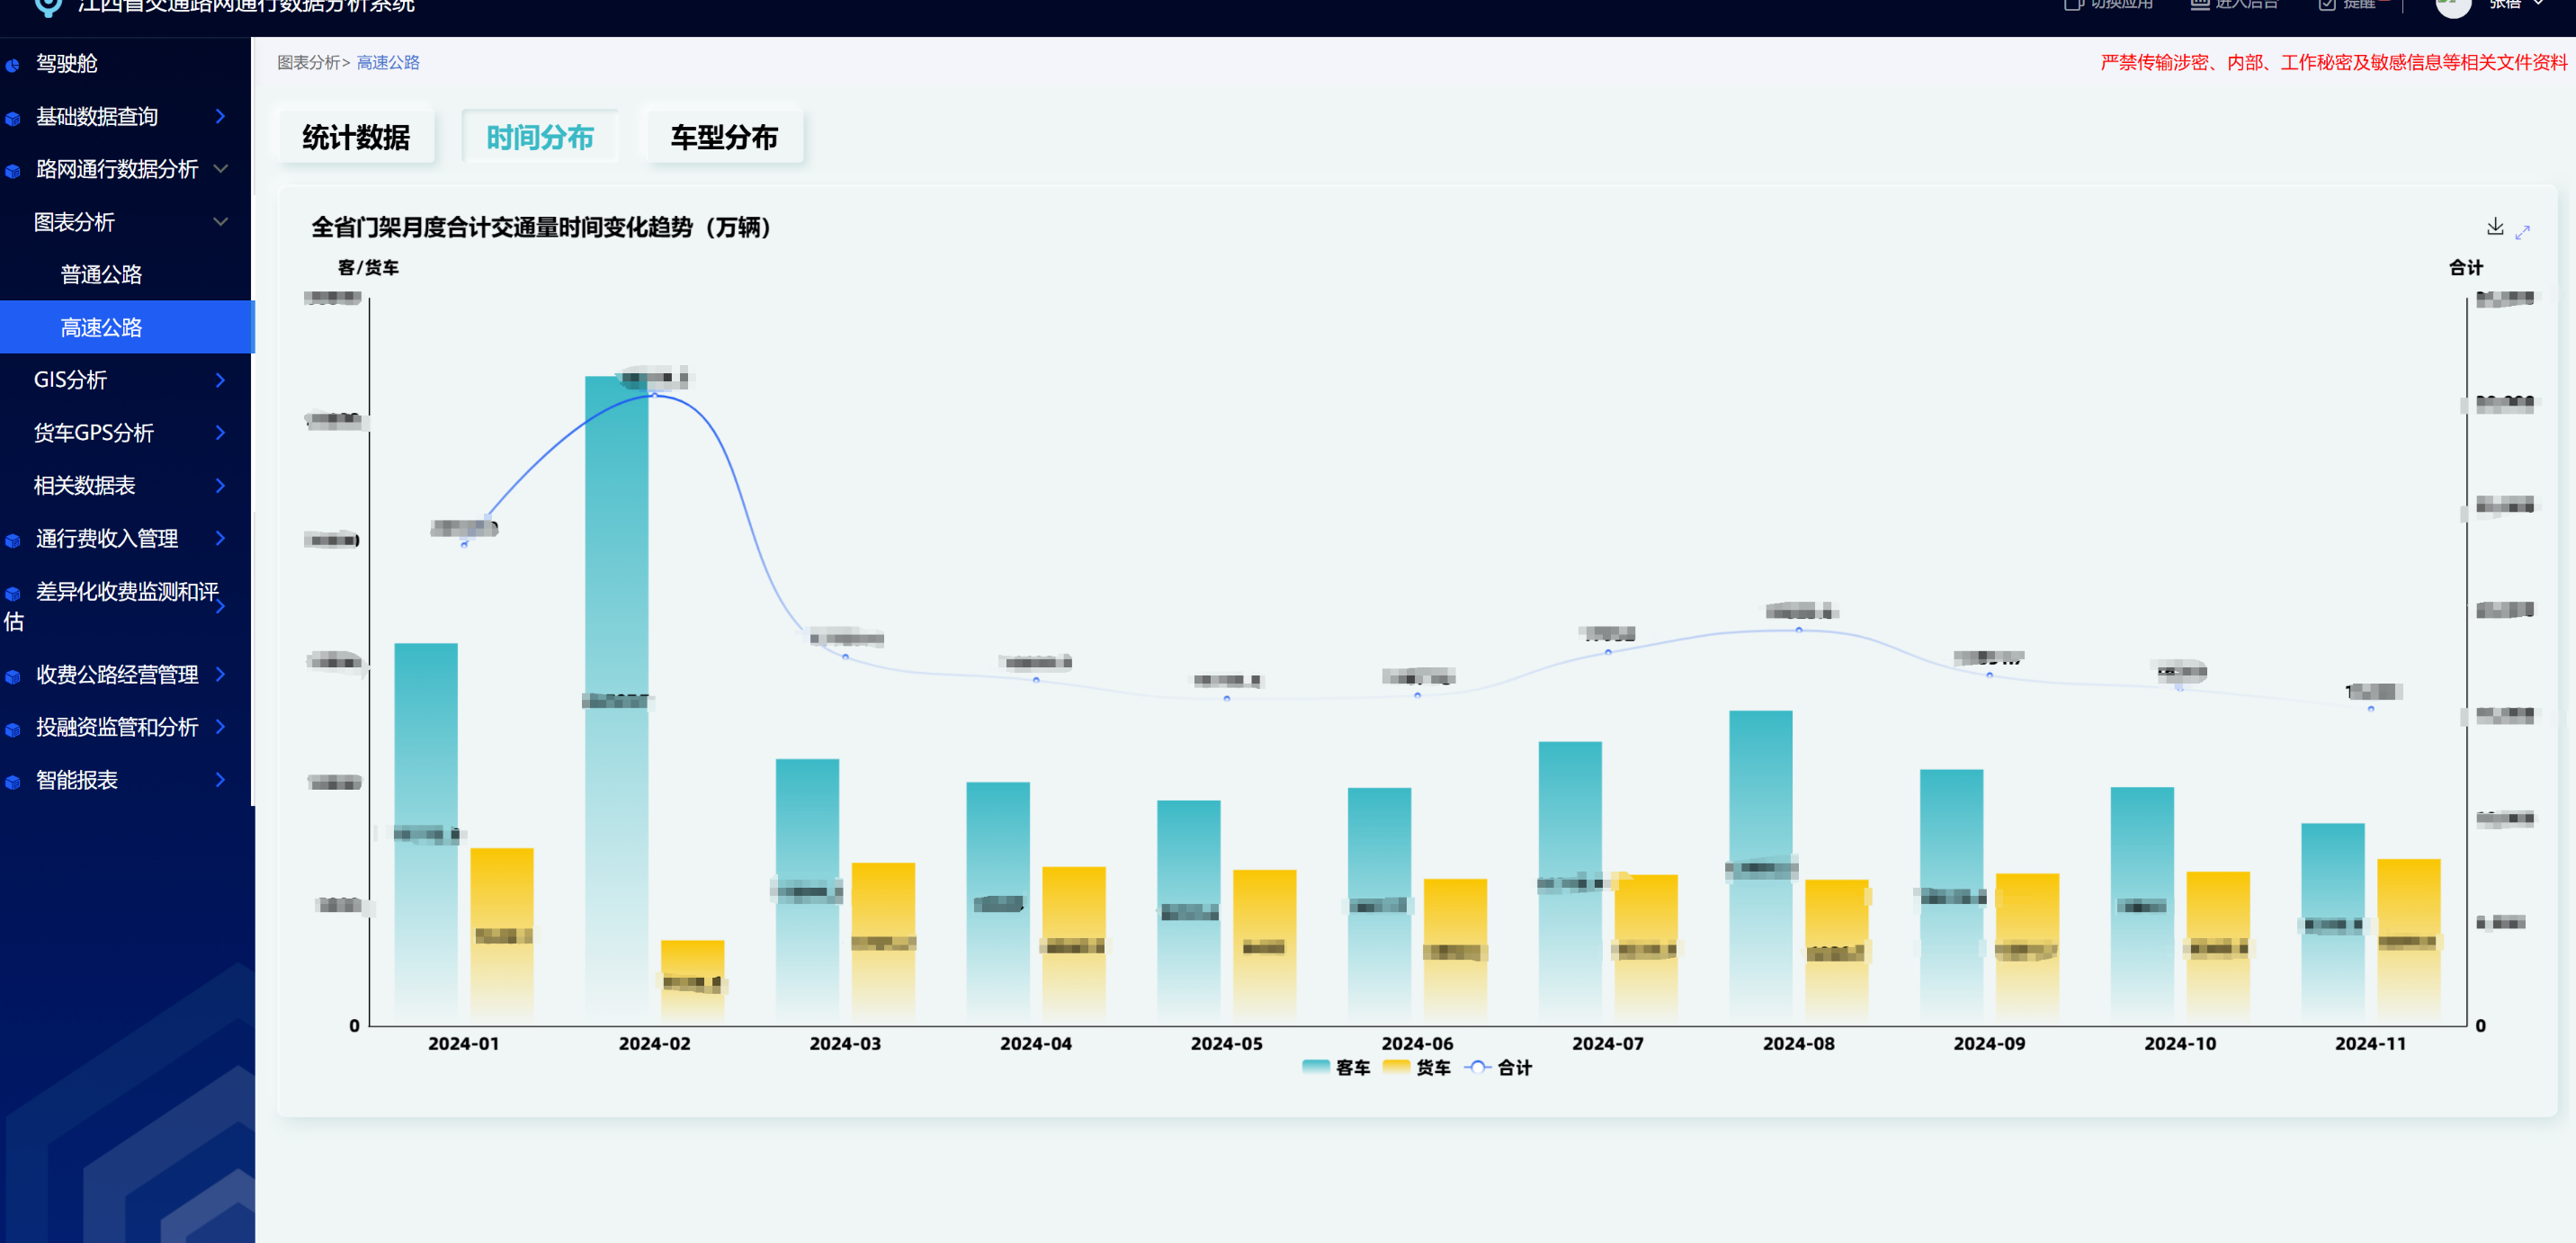Viewport: 2576px width, 1243px height.
Task: Click the 合计 line point for 2024-04
Action: [1036, 680]
